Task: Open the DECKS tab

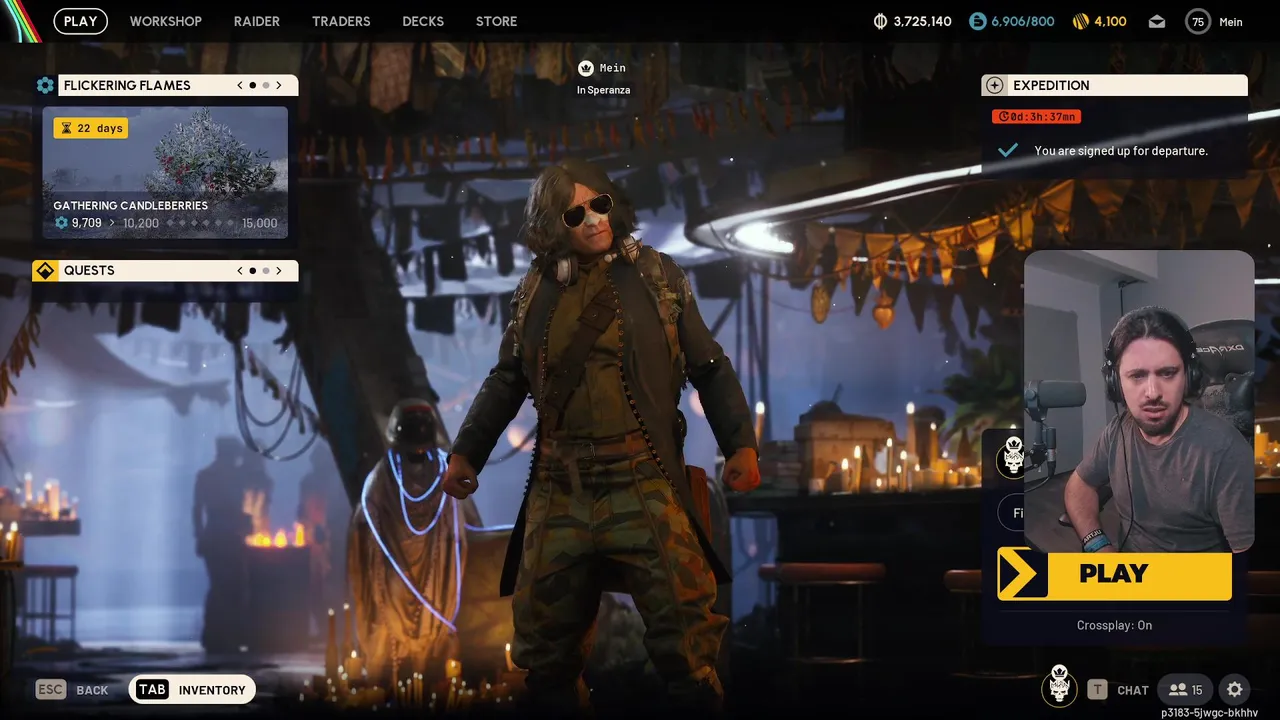Action: point(423,21)
